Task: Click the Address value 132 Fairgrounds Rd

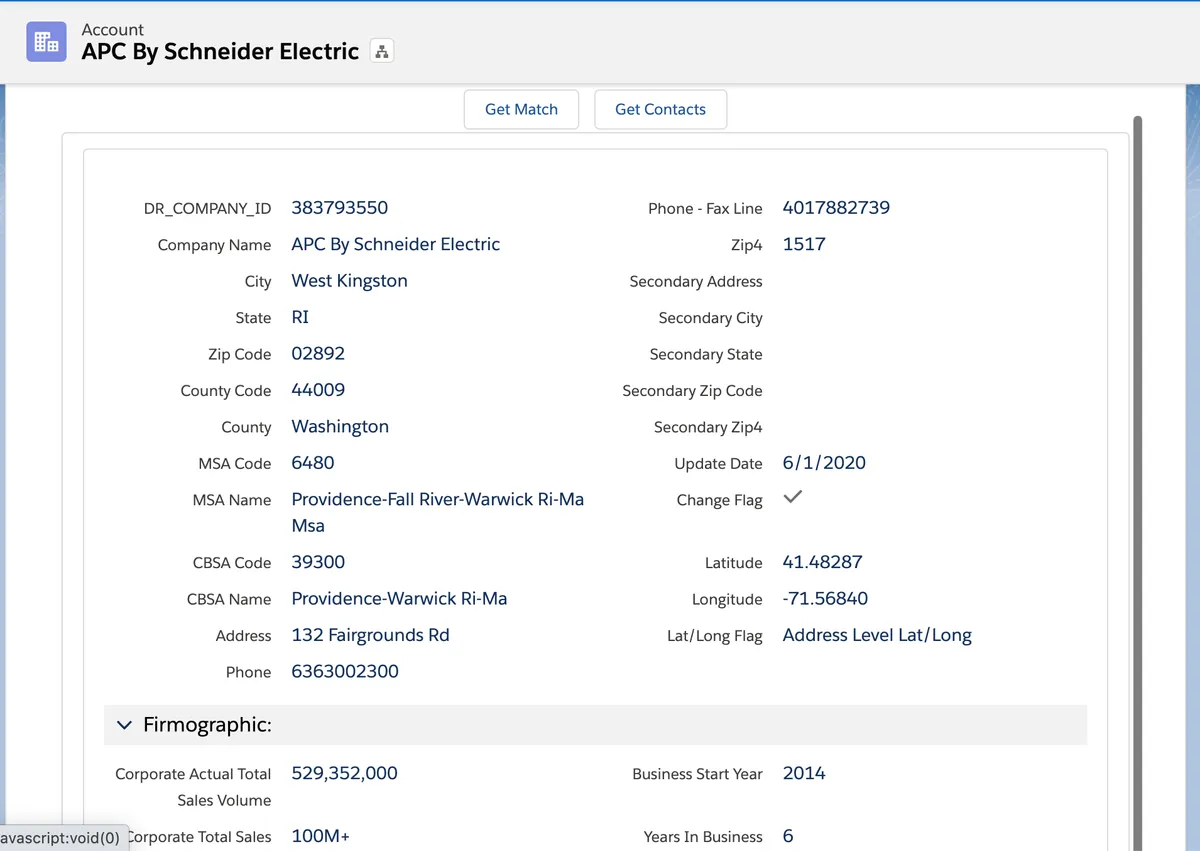Action: [x=370, y=635]
